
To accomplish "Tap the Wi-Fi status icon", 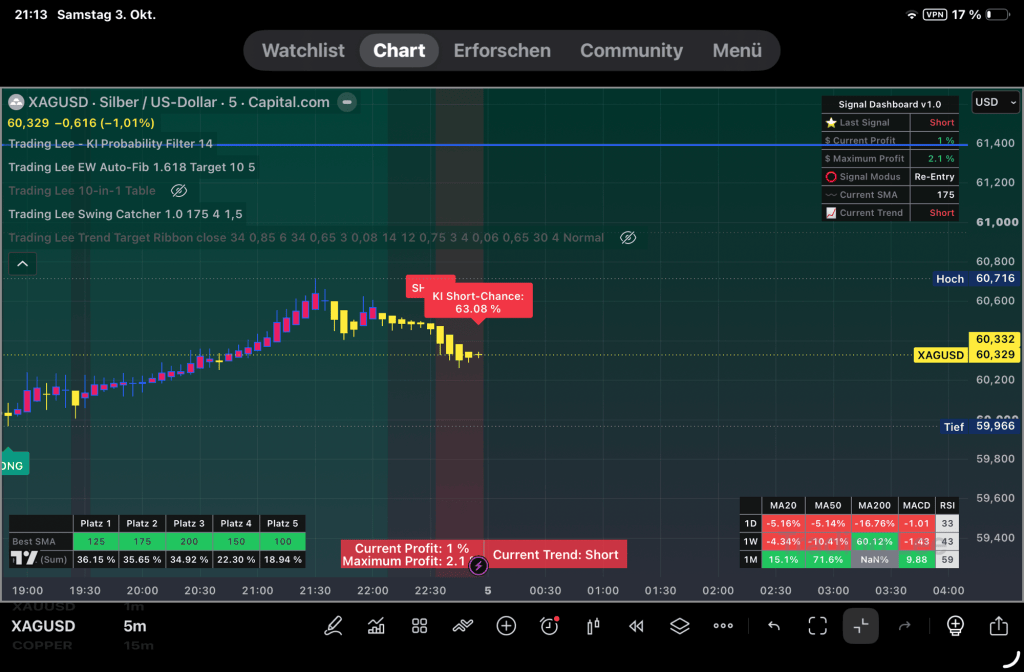I will pos(912,14).
